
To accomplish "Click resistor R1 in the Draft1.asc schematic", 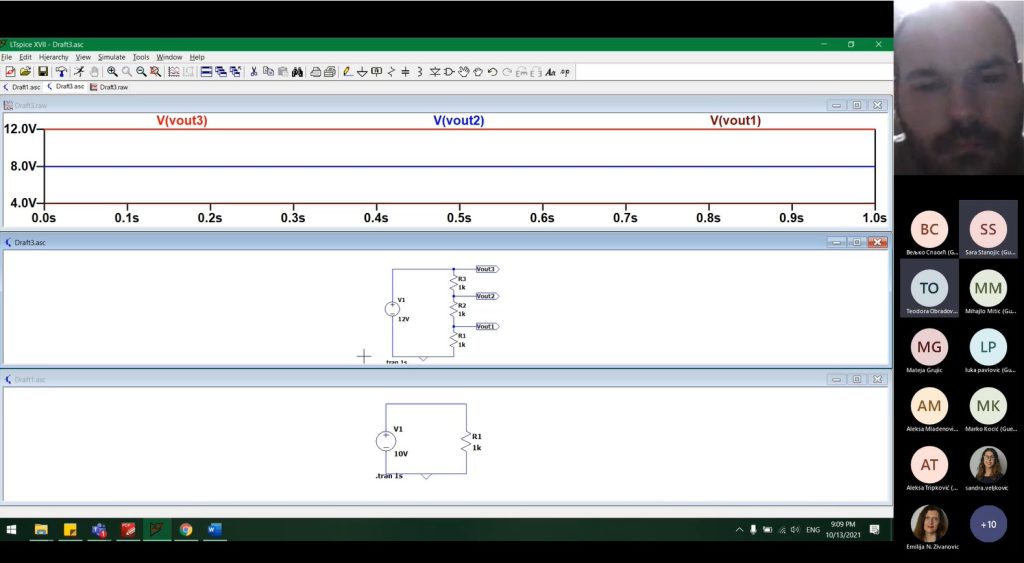I will click(466, 442).
